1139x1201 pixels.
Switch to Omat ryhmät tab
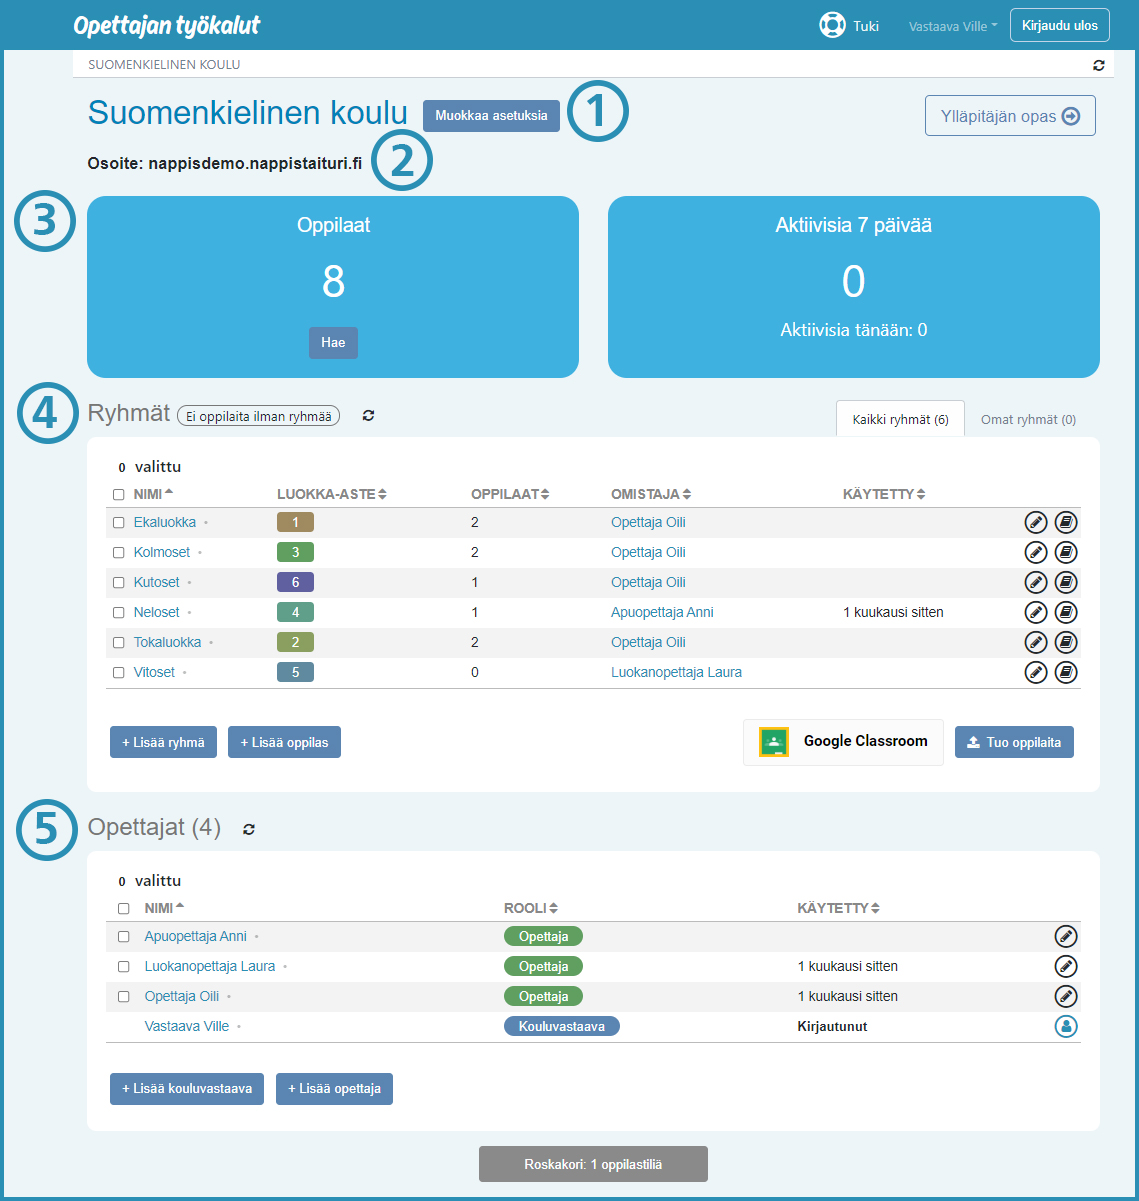pyautogui.click(x=1028, y=420)
